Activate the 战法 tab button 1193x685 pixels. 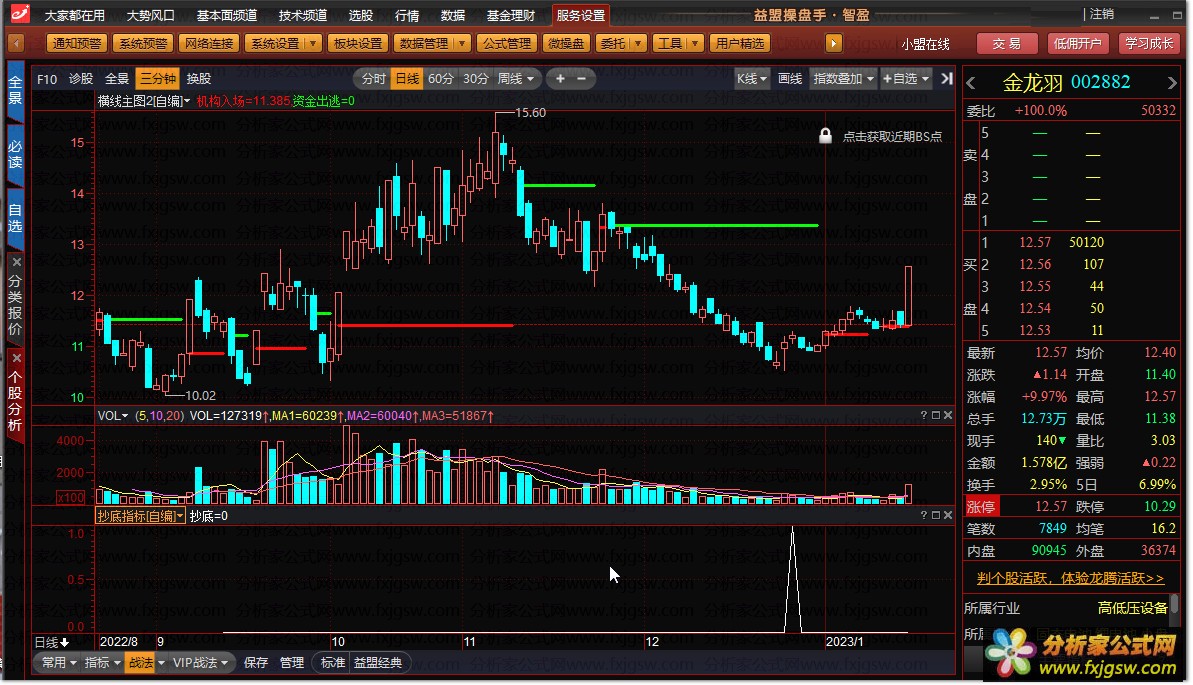[141, 662]
